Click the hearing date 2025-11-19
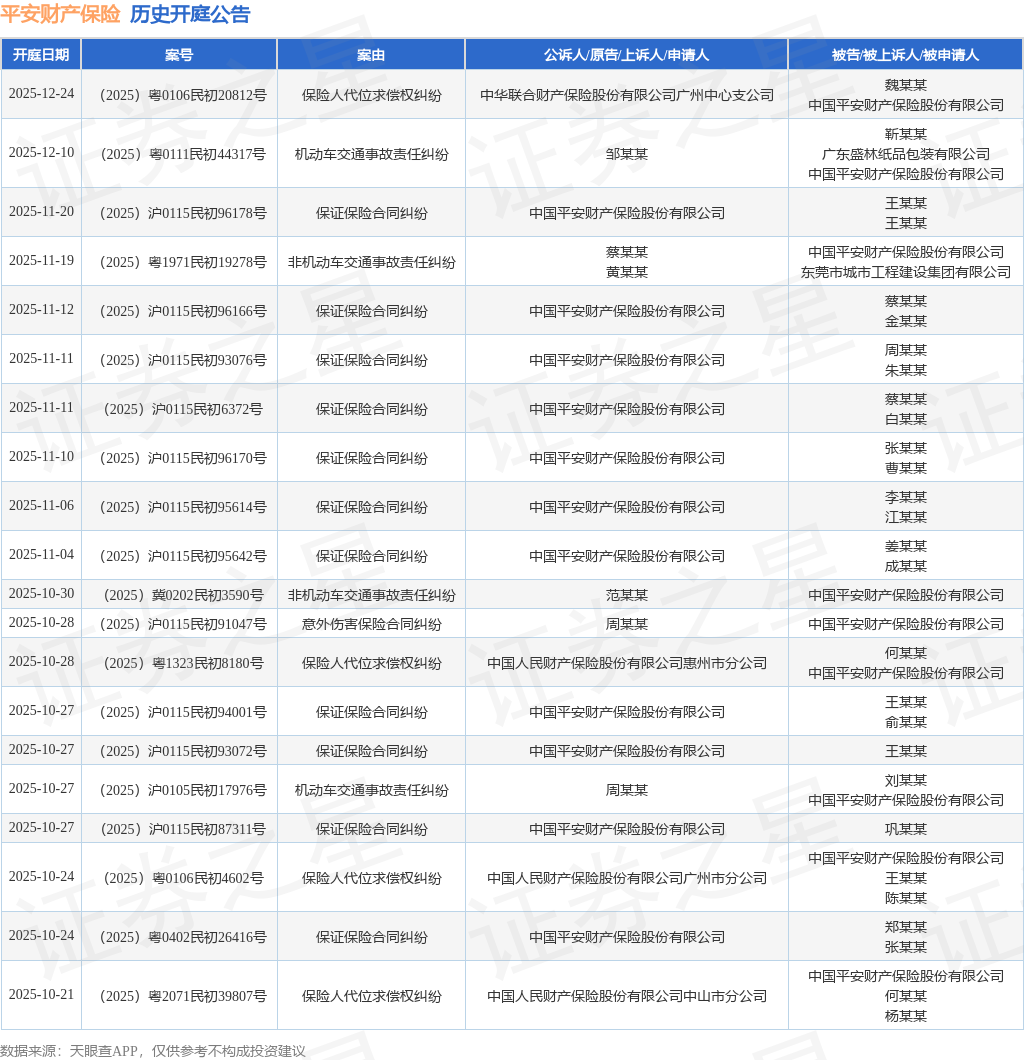The image size is (1024, 1060). tap(41, 260)
